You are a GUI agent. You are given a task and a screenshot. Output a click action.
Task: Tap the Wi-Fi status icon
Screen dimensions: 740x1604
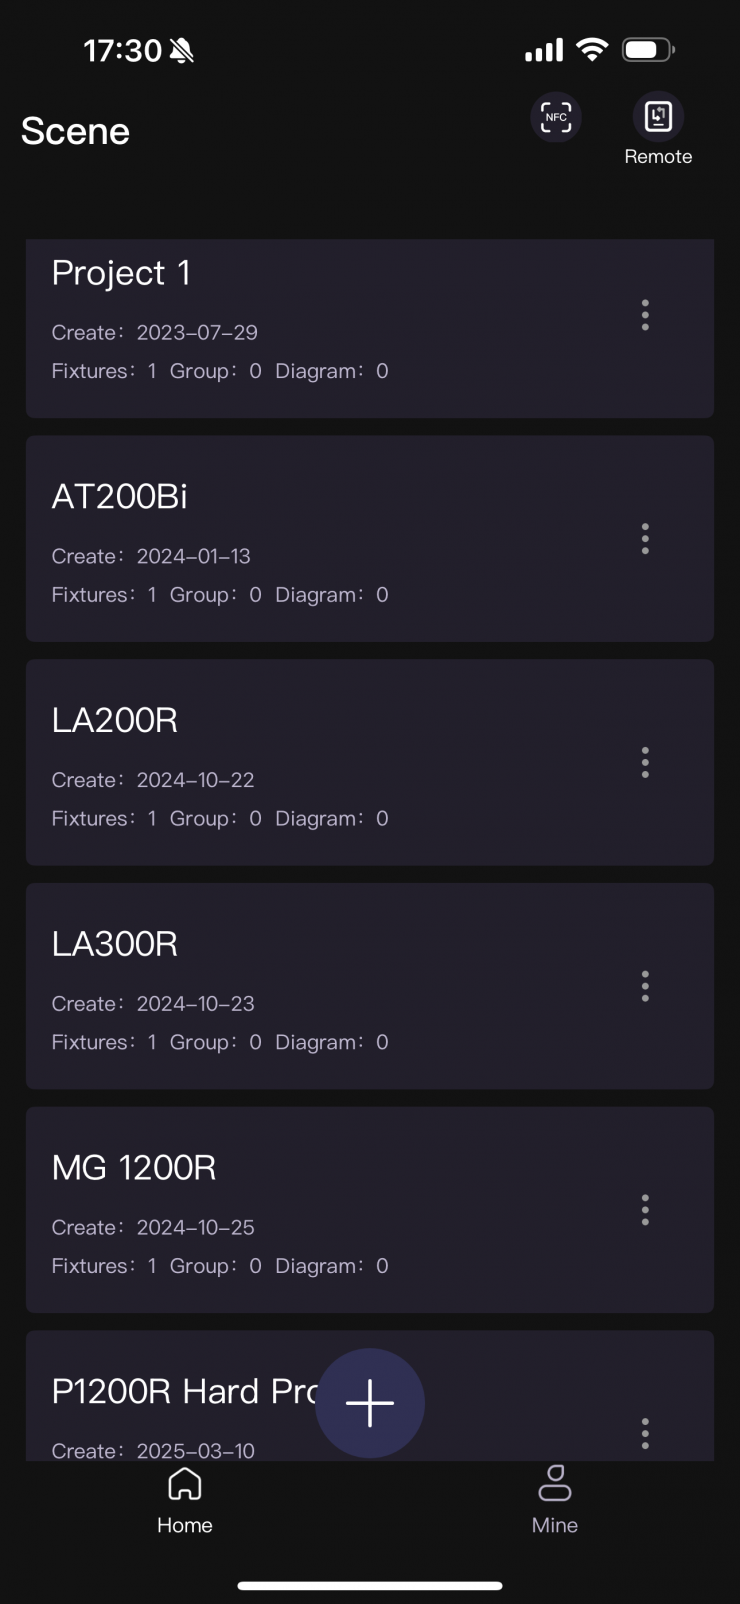pyautogui.click(x=592, y=50)
